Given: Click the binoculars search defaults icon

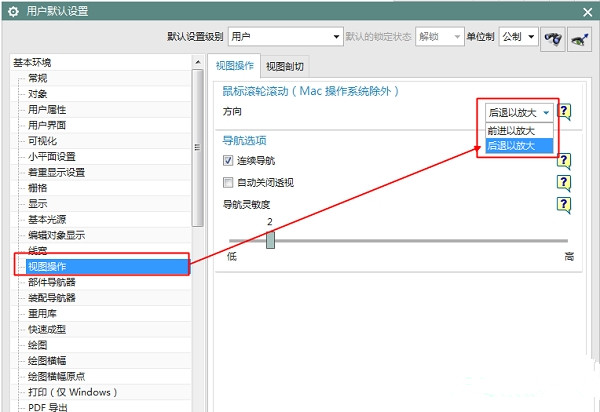Looking at the screenshot, I should point(552,37).
